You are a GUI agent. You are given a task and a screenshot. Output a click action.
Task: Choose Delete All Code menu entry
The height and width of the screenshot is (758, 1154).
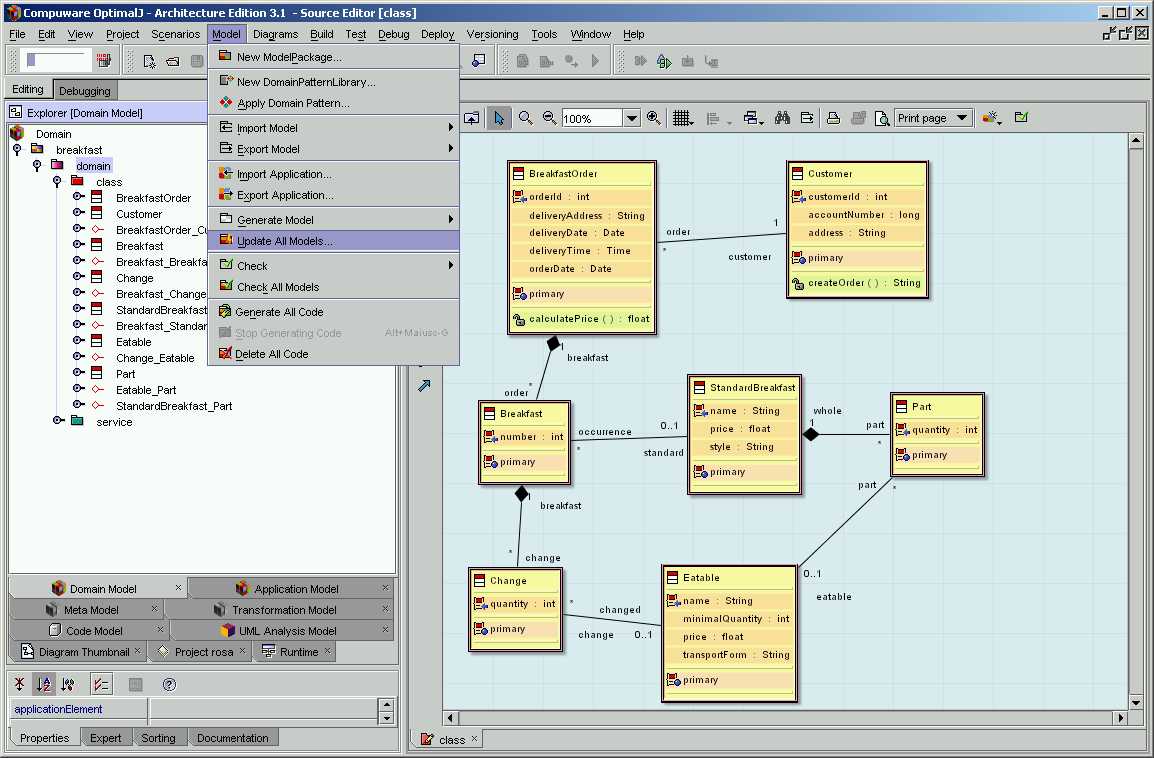(x=334, y=354)
